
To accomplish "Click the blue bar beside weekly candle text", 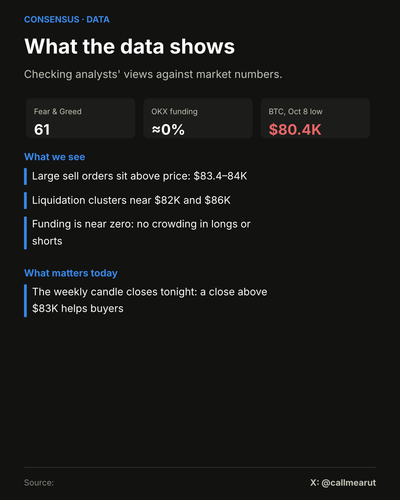I will [25, 300].
